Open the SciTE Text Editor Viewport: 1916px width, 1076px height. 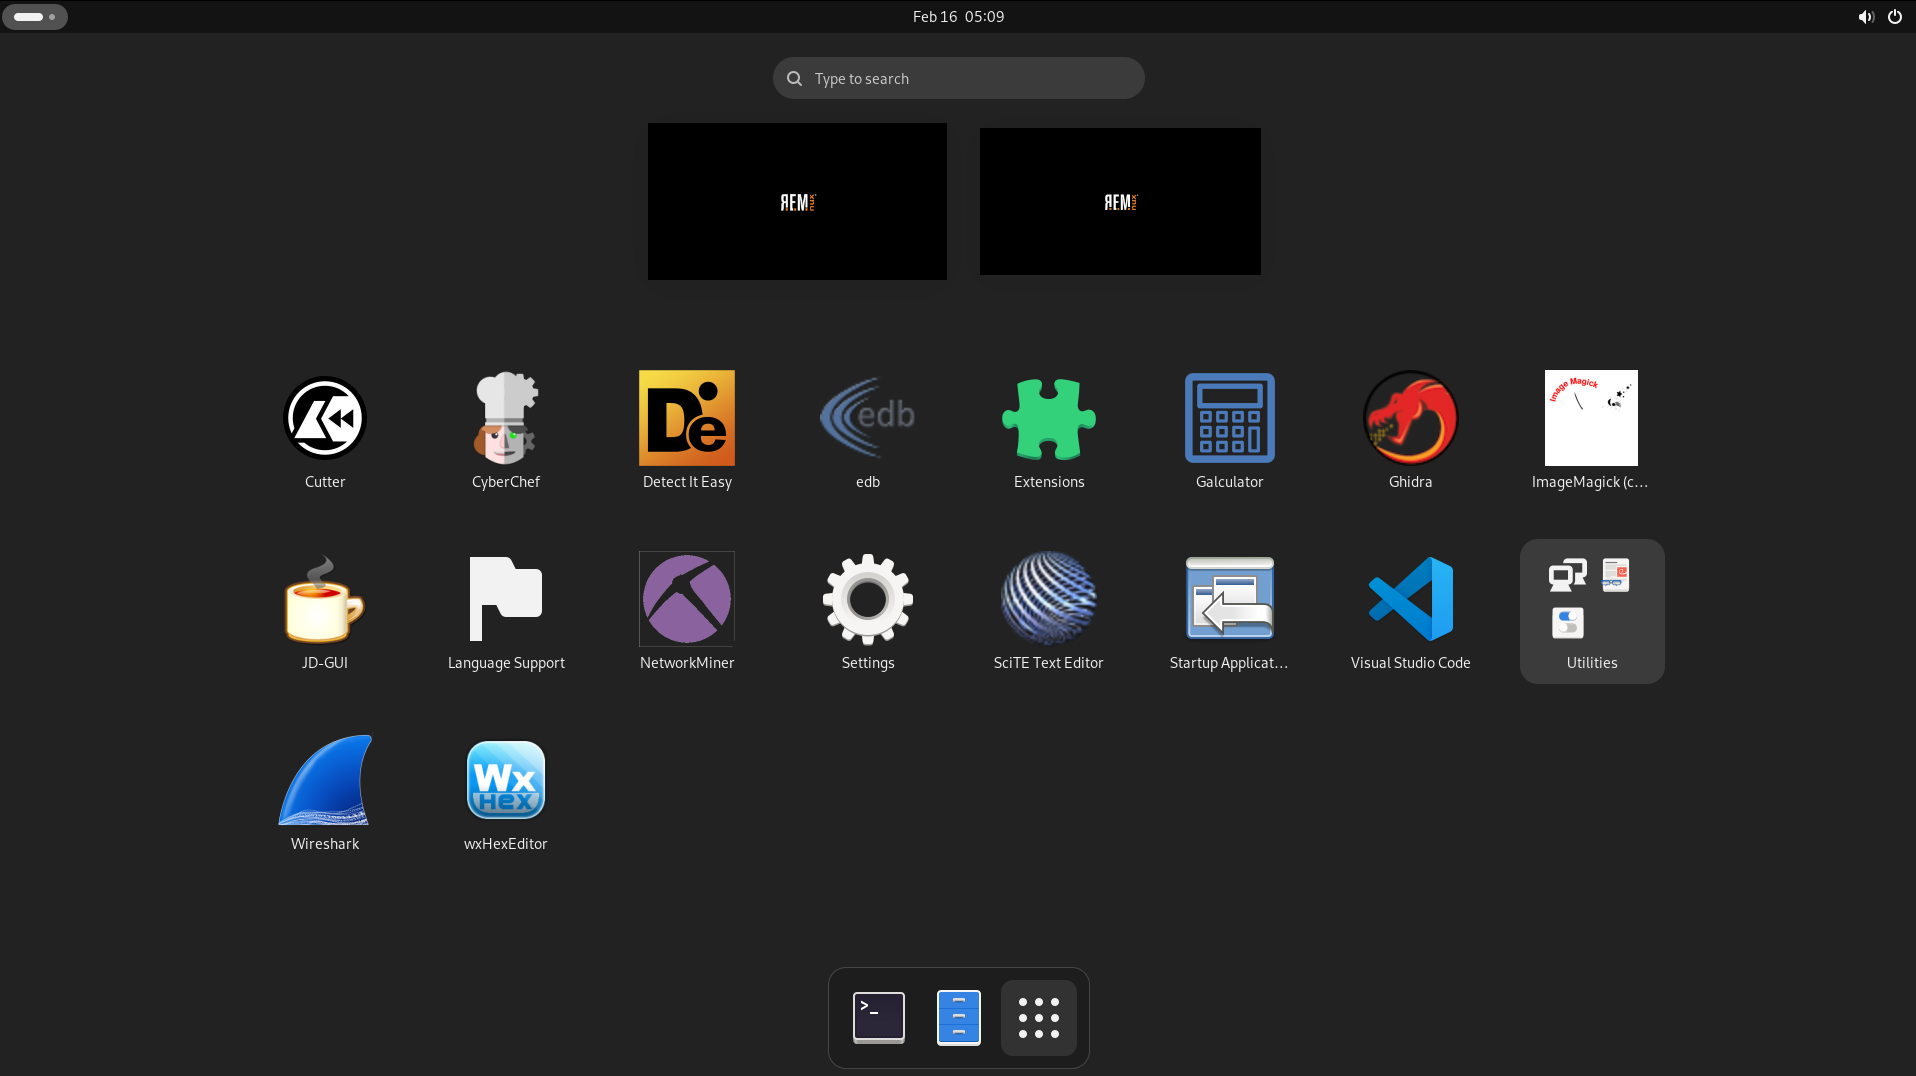pos(1048,600)
